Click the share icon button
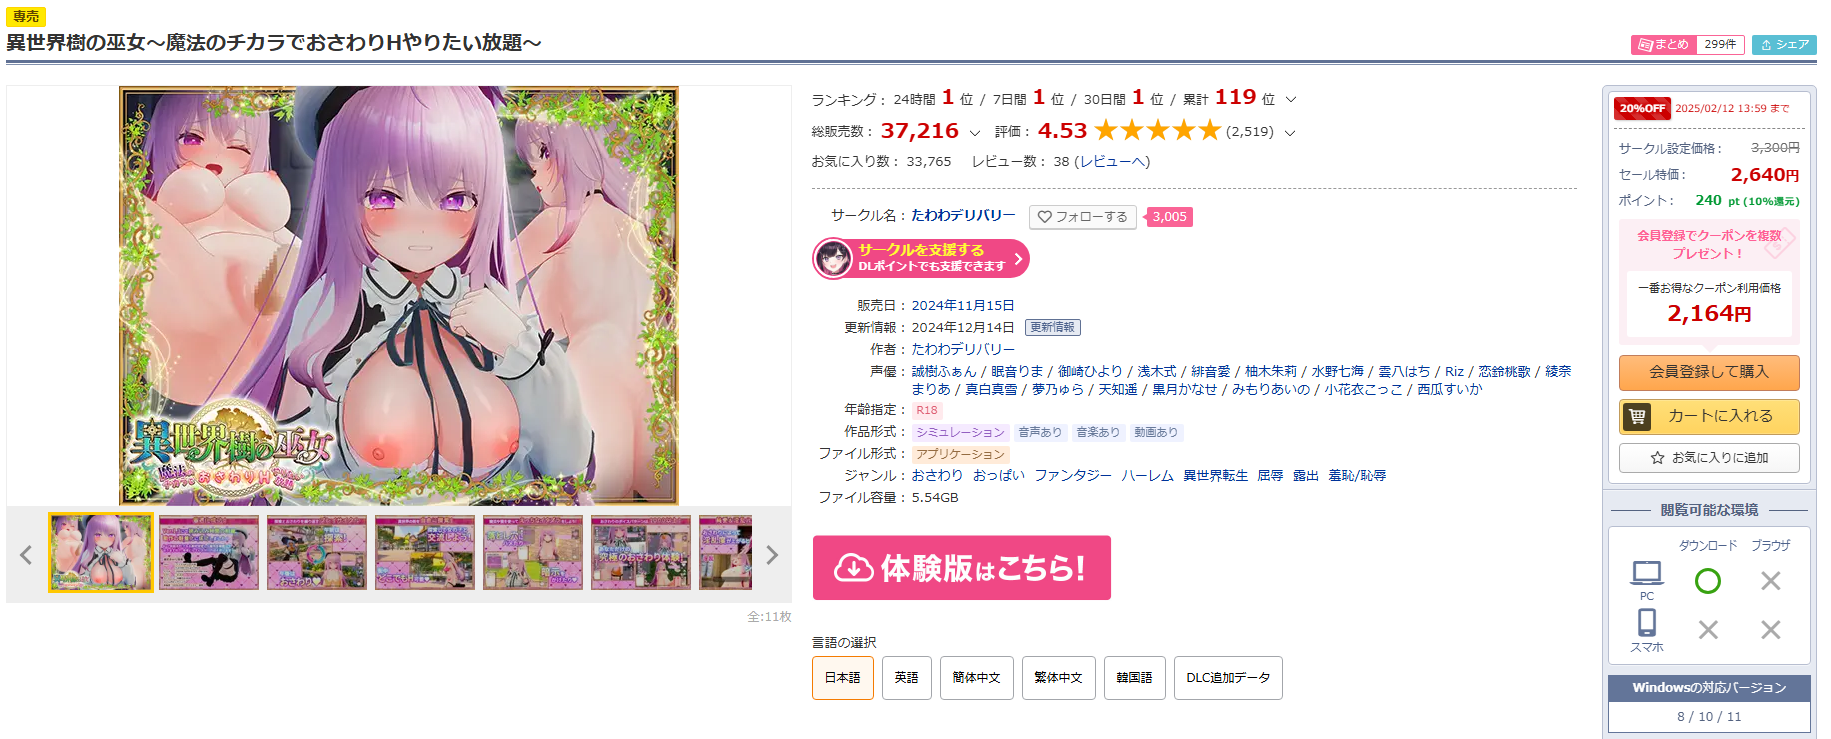Screen dimensions: 1831x739 click(1784, 45)
